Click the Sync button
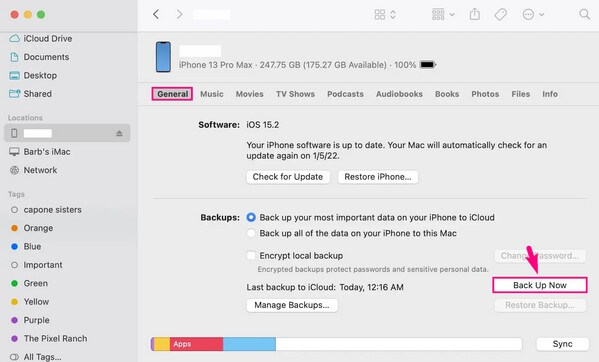Screen dimensions: 599x362 [562, 344]
